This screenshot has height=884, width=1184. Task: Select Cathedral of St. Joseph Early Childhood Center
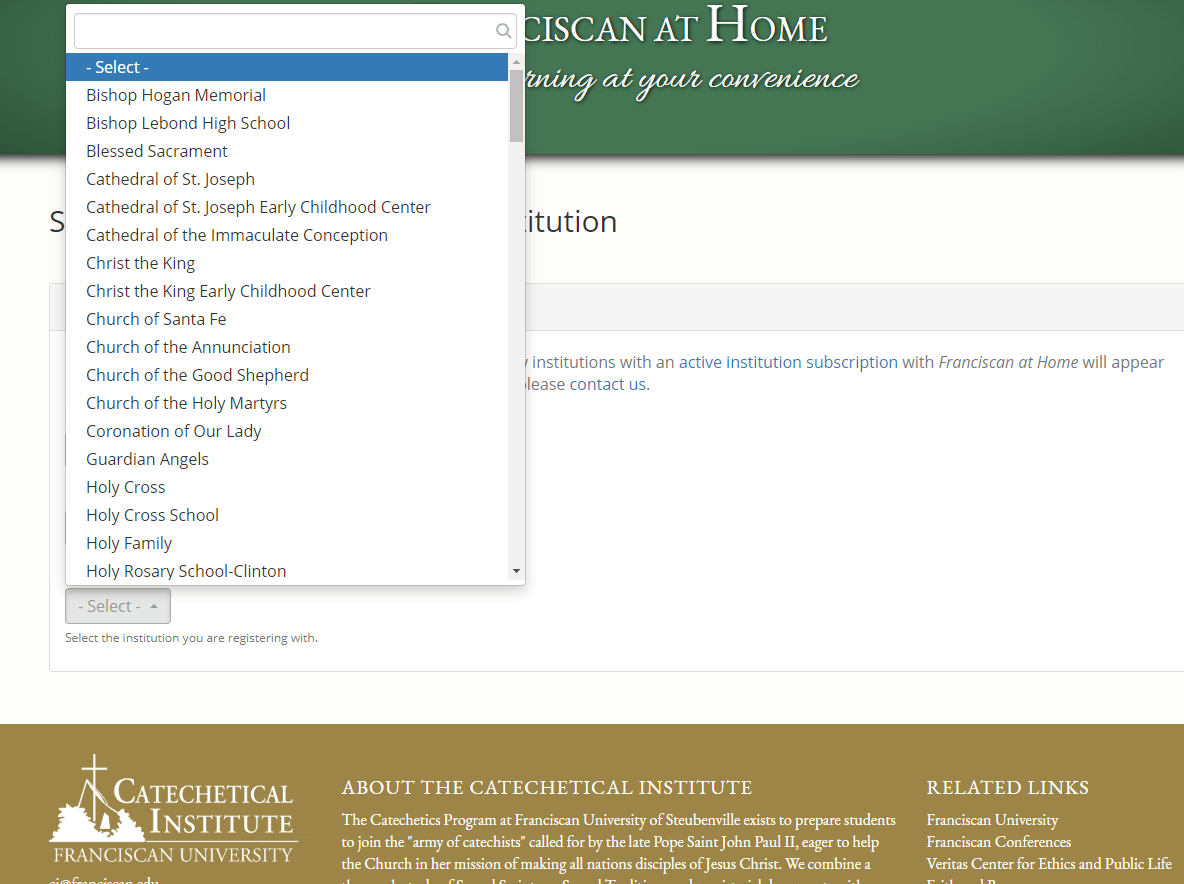287,207
